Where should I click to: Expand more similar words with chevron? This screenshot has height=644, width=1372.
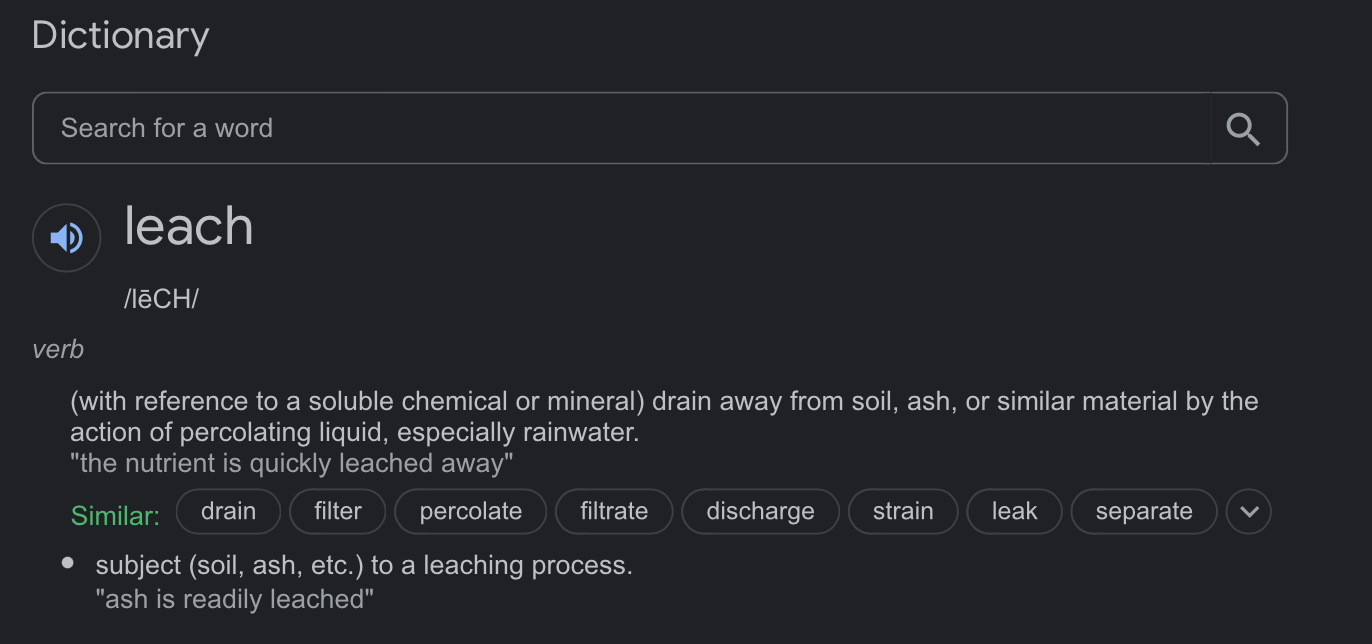(x=1248, y=512)
